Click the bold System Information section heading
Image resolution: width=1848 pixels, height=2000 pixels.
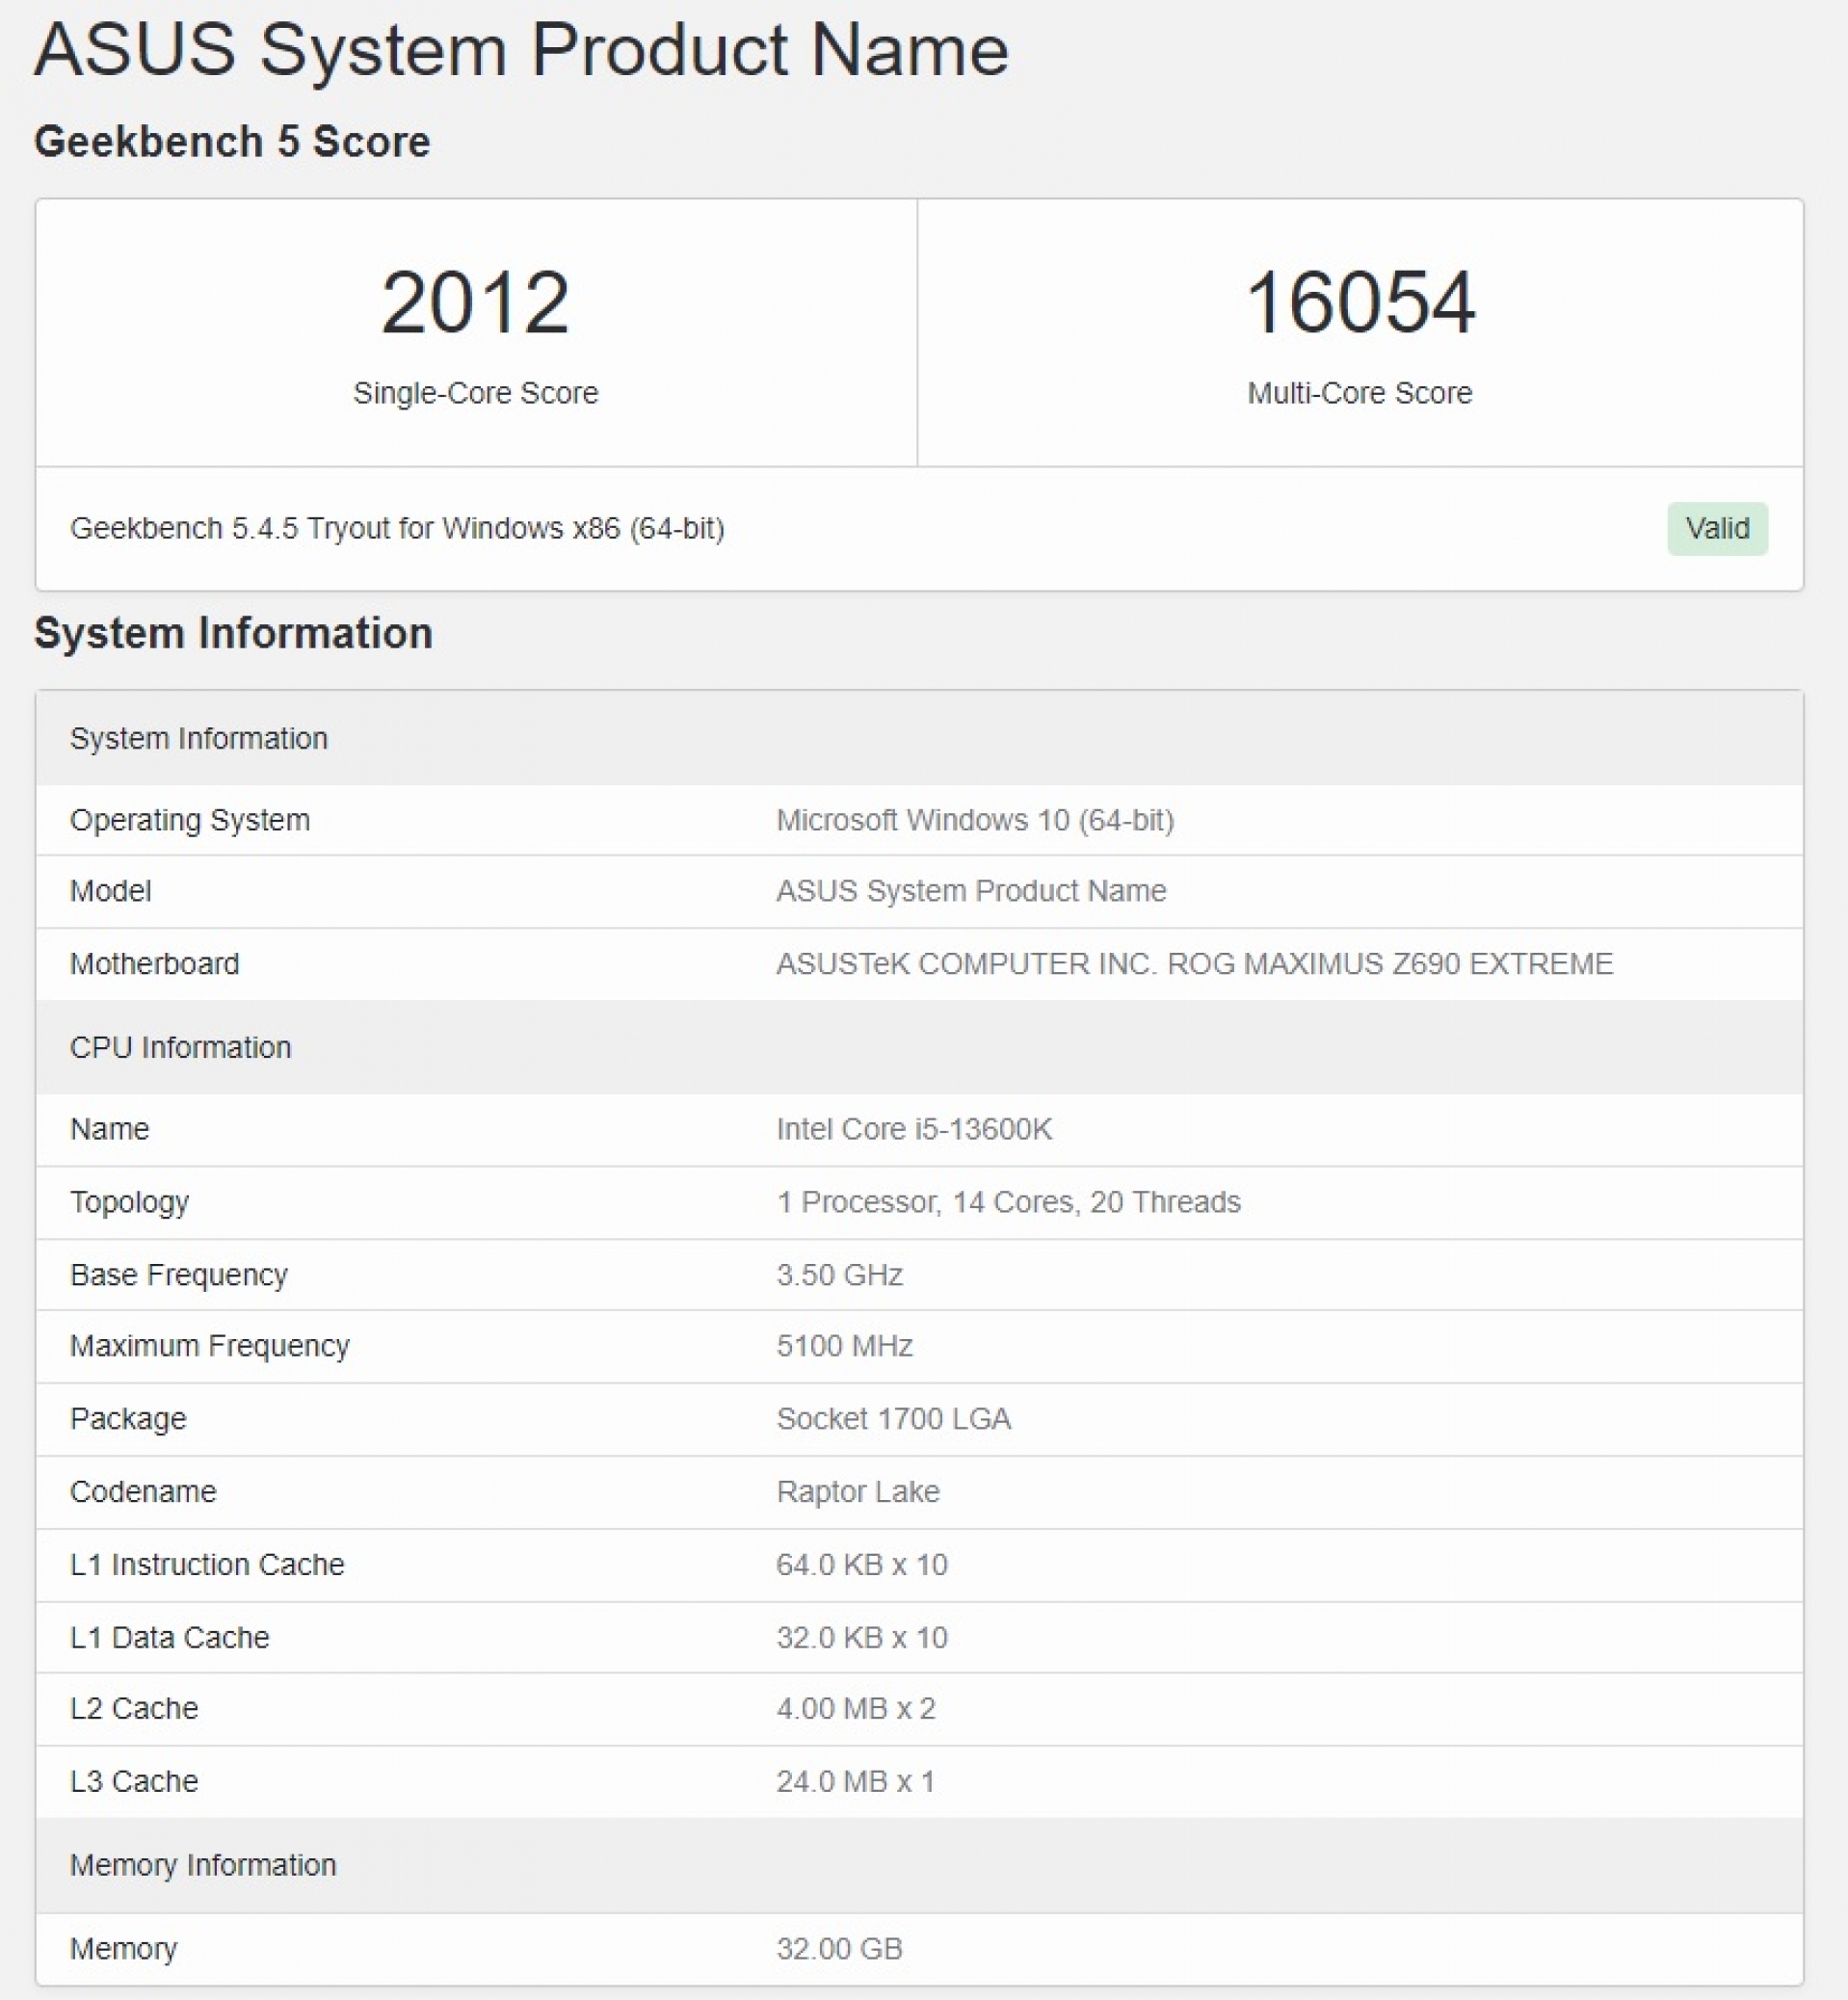tap(233, 633)
